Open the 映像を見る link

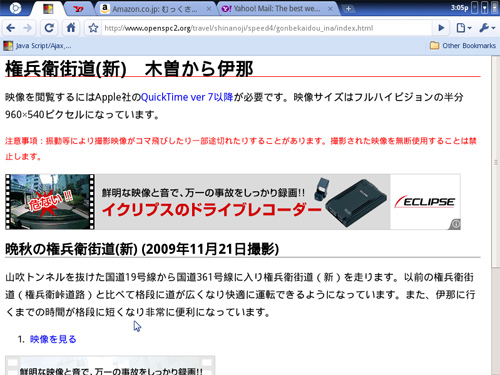(x=53, y=339)
